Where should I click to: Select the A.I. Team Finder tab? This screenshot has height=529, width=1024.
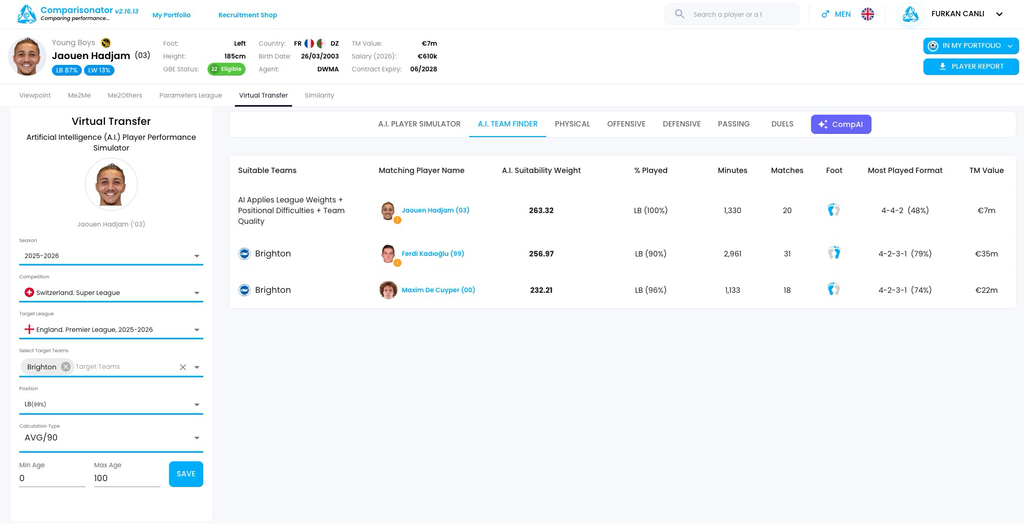click(507, 123)
